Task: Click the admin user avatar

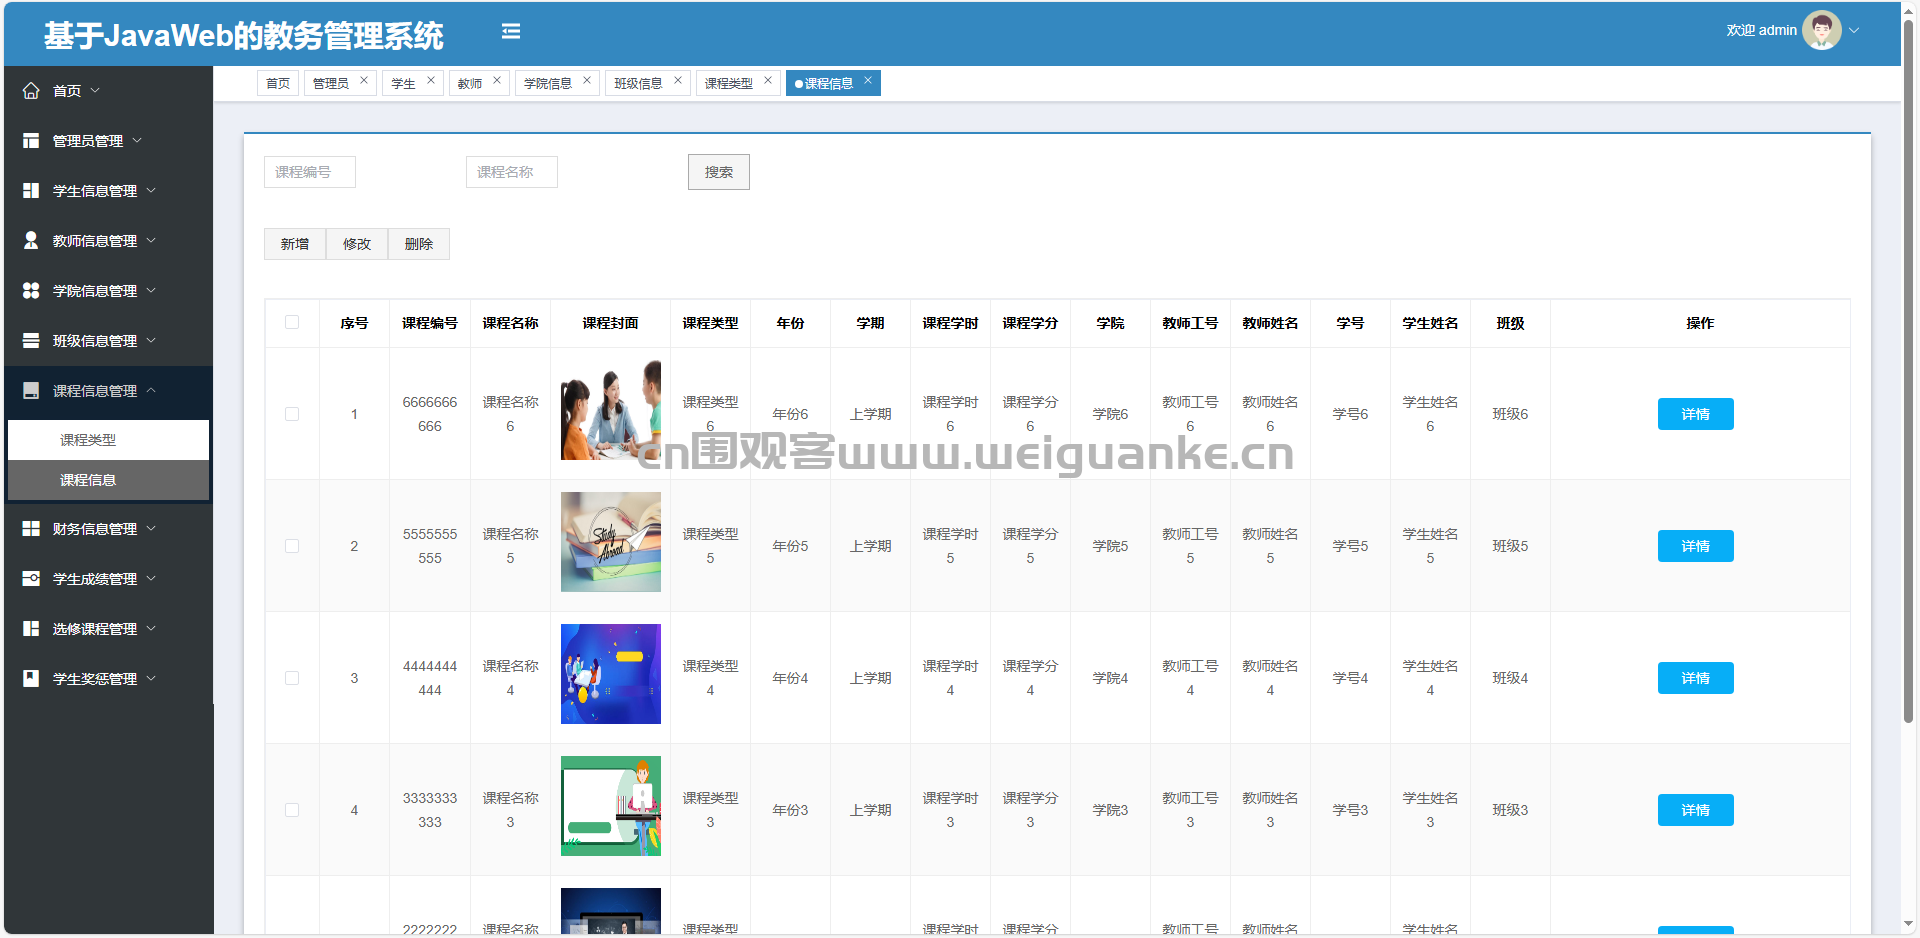Action: (x=1821, y=30)
